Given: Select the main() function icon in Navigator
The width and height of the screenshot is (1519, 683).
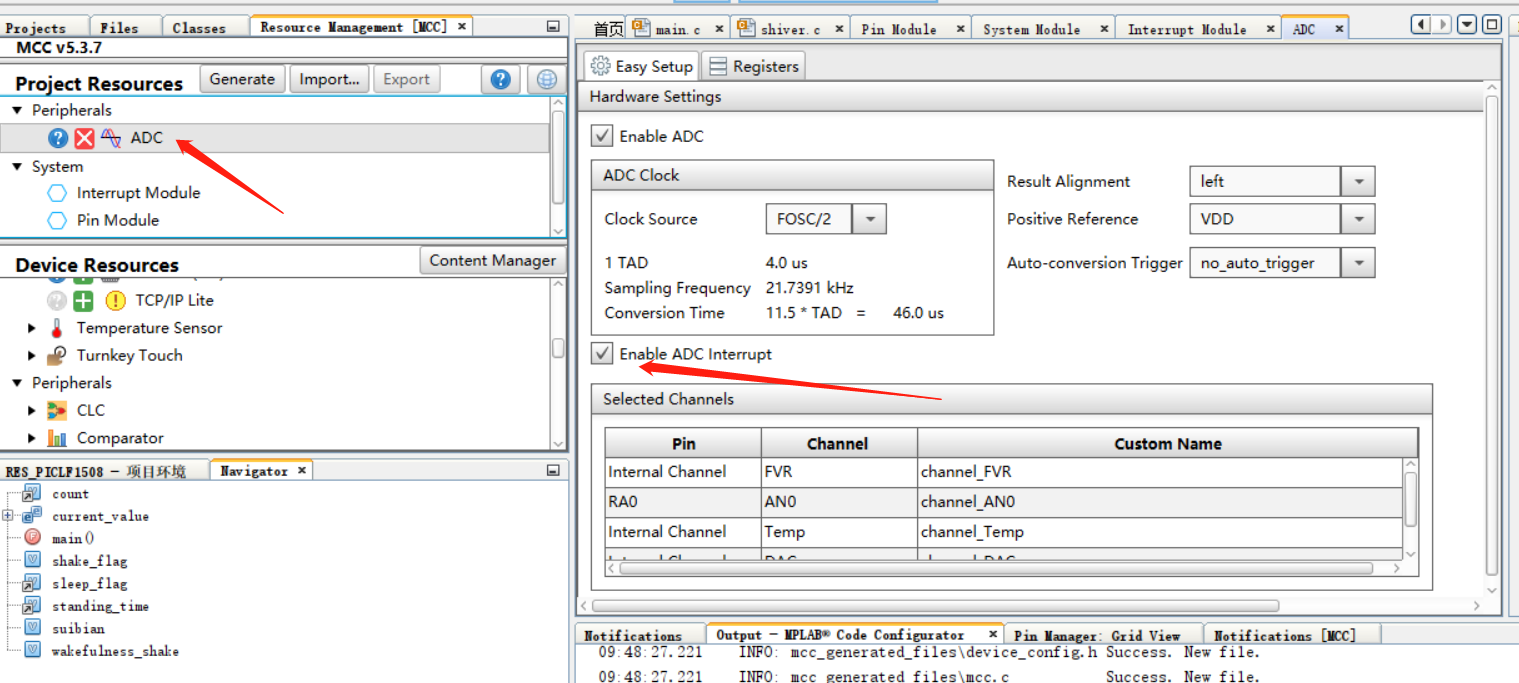Looking at the screenshot, I should pyautogui.click(x=35, y=537).
